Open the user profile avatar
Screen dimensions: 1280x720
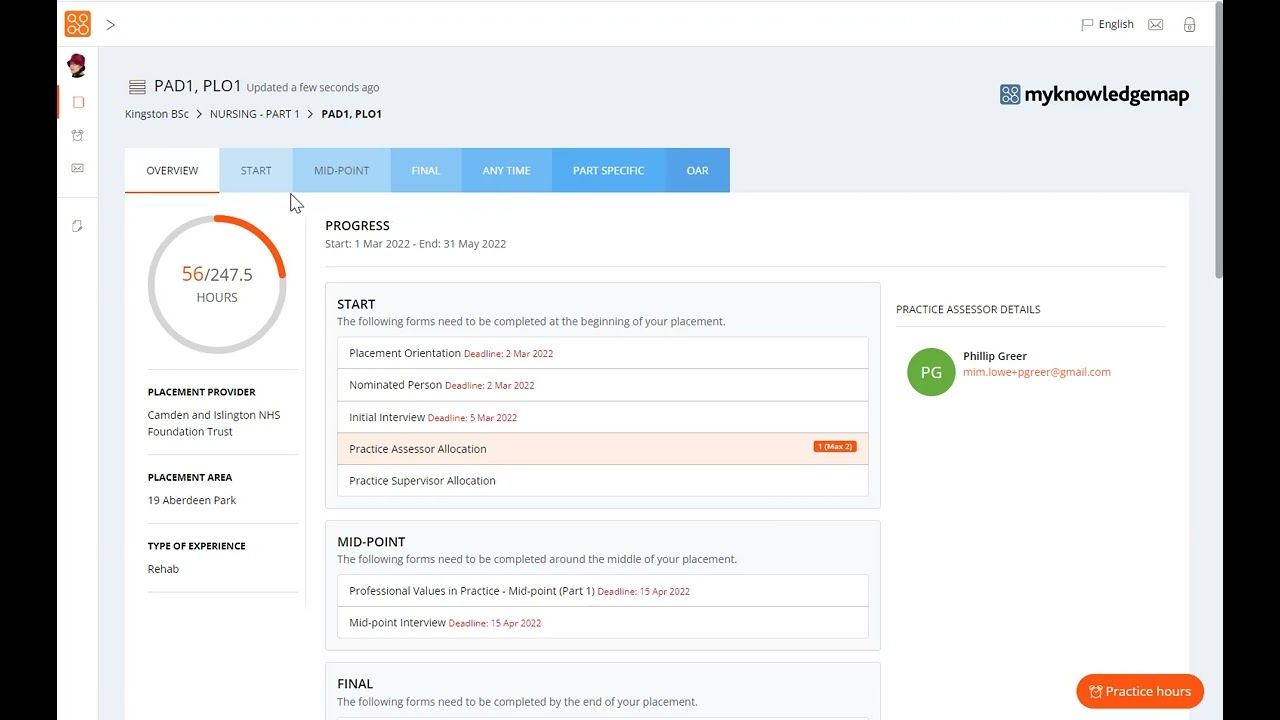point(77,66)
